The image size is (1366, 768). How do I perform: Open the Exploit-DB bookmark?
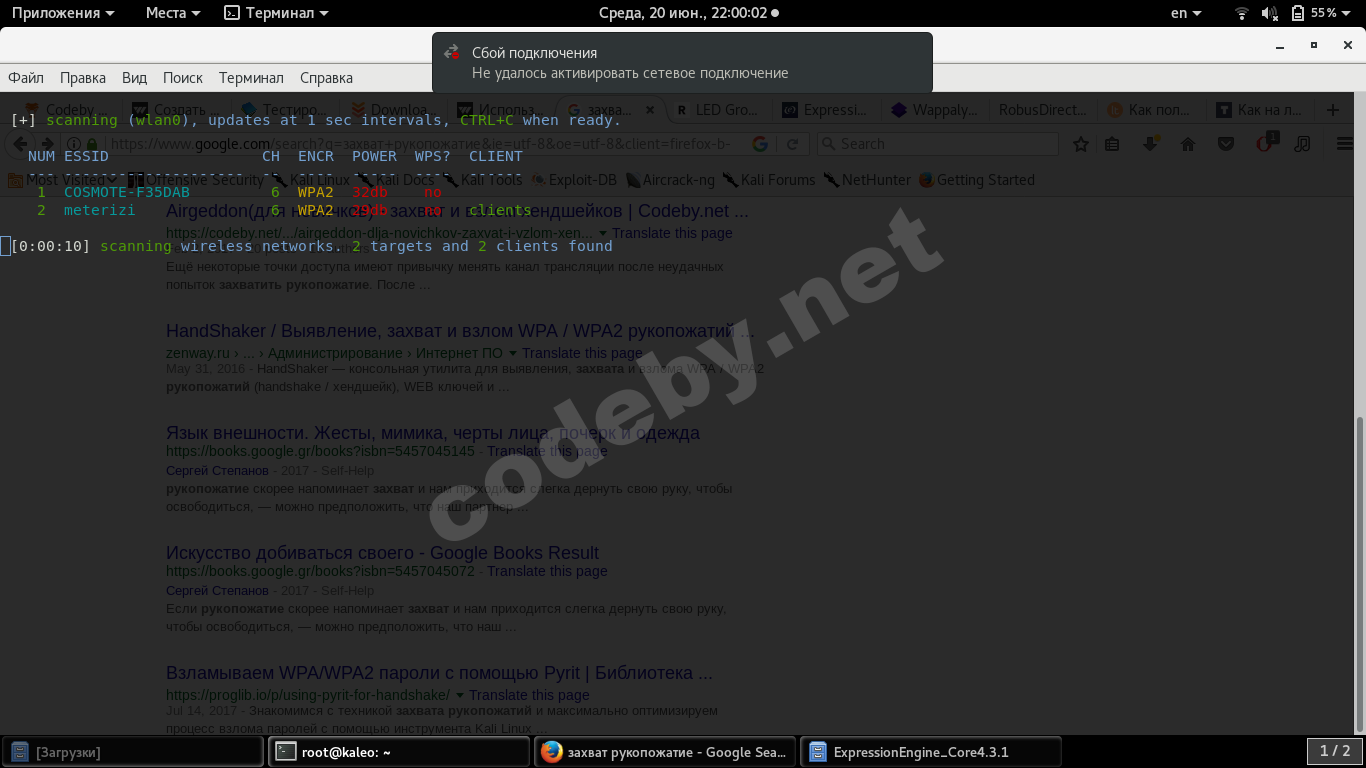pyautogui.click(x=574, y=180)
